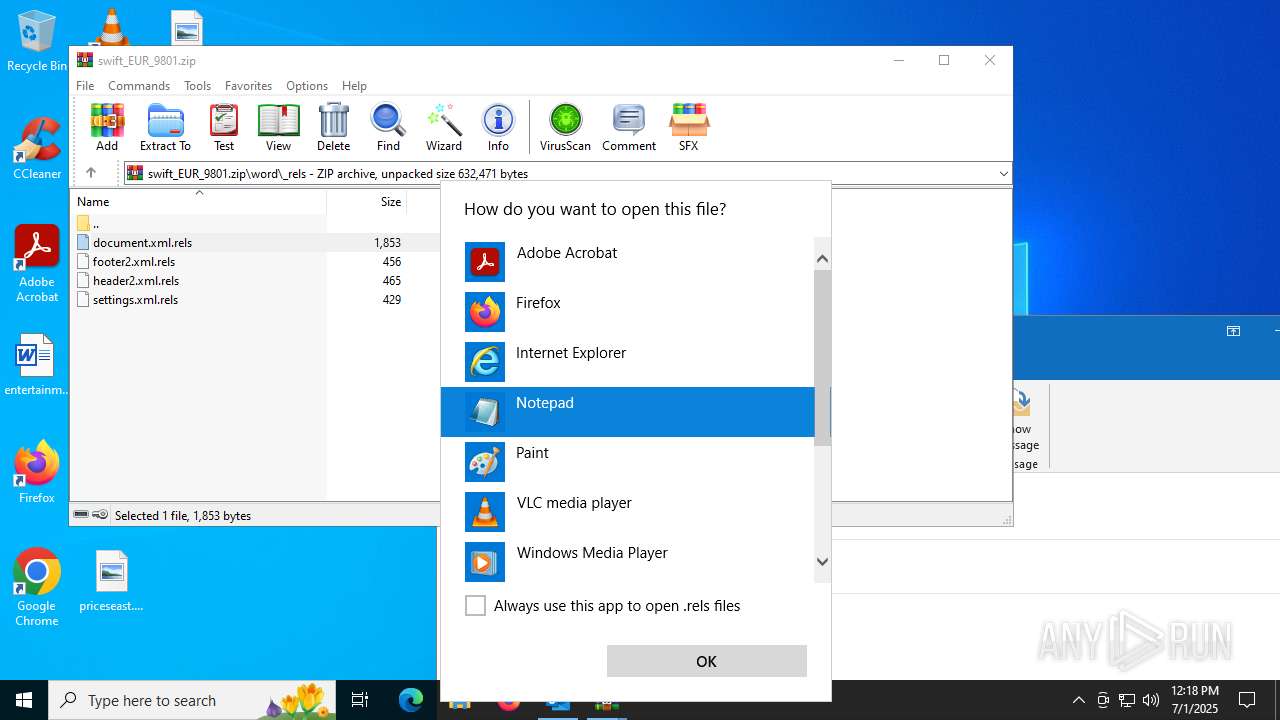Click the Extract To toolbar icon
Viewport: 1280px width, 720px height.
pyautogui.click(x=165, y=127)
